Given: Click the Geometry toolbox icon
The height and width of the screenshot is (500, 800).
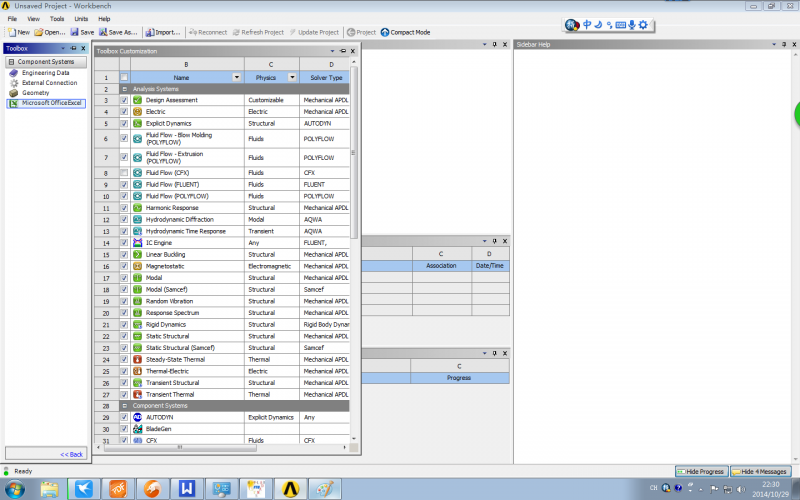Looking at the screenshot, I should click(14, 93).
